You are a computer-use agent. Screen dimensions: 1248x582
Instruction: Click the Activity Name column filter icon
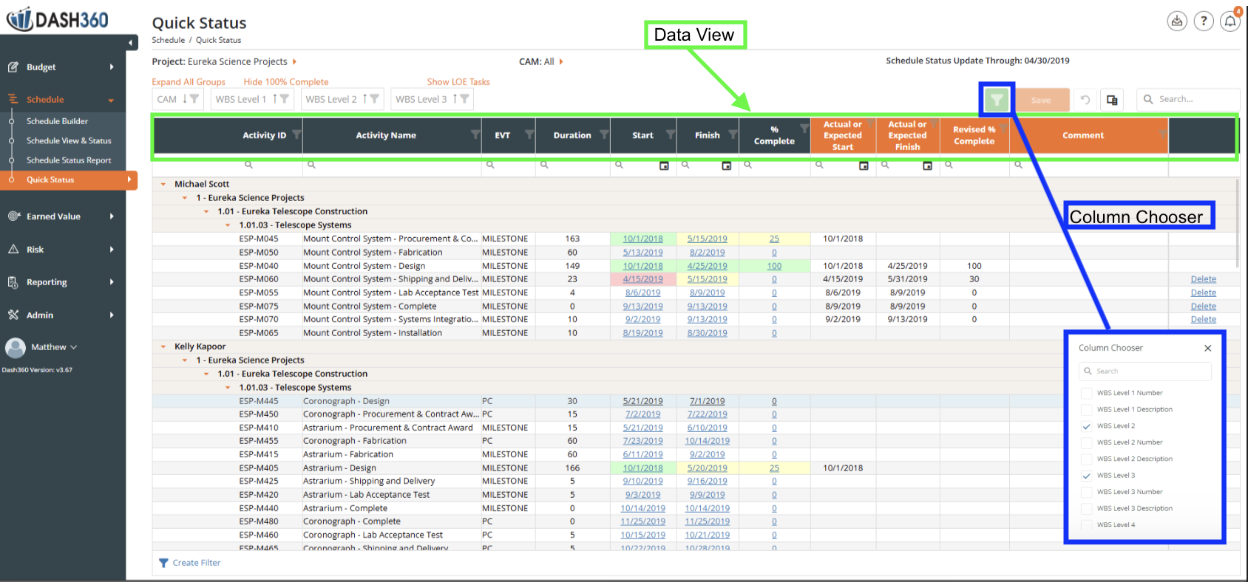(474, 134)
